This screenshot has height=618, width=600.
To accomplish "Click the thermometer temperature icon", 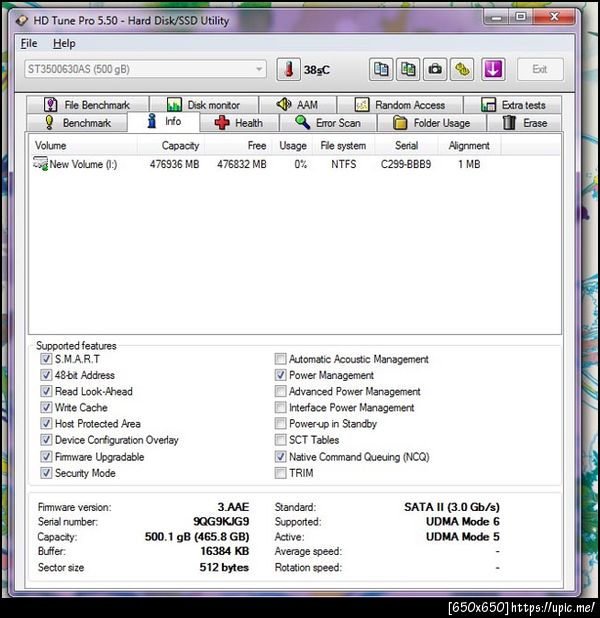I will click(289, 69).
